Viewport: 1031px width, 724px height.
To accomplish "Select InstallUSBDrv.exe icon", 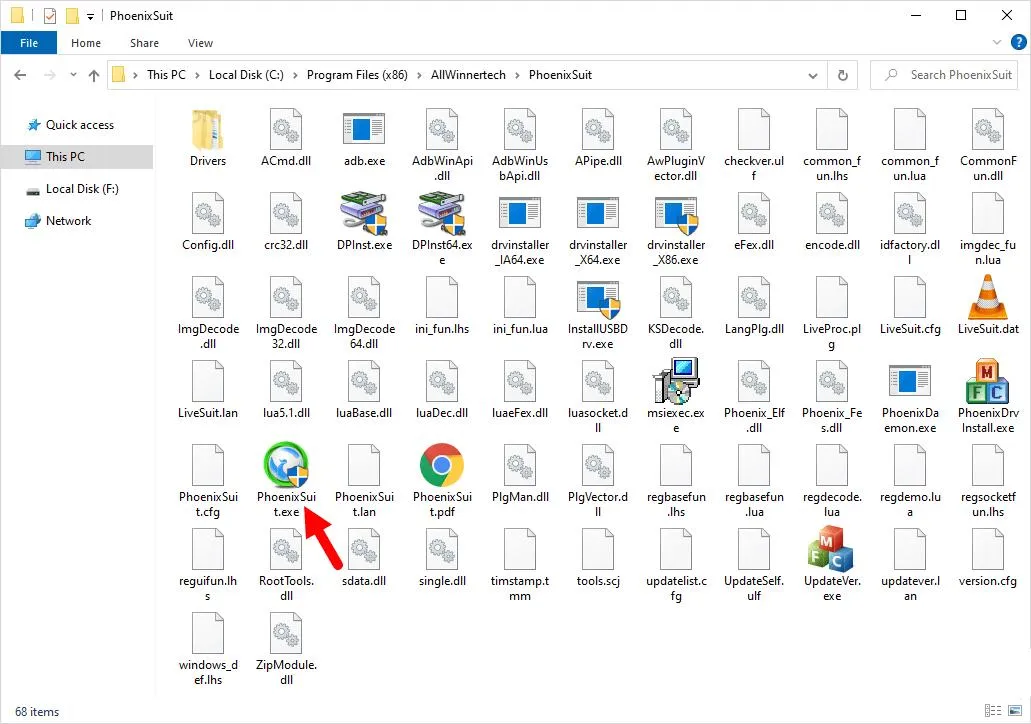I will tap(598, 298).
